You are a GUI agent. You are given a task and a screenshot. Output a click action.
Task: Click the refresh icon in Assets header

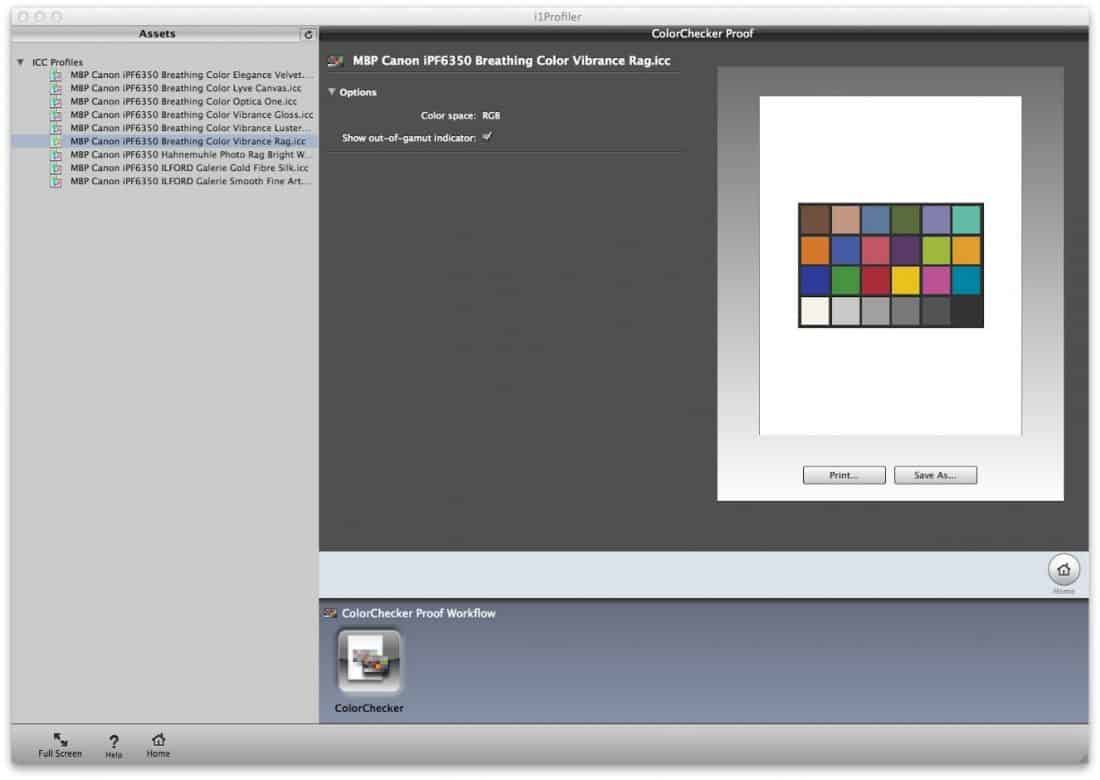click(x=308, y=34)
